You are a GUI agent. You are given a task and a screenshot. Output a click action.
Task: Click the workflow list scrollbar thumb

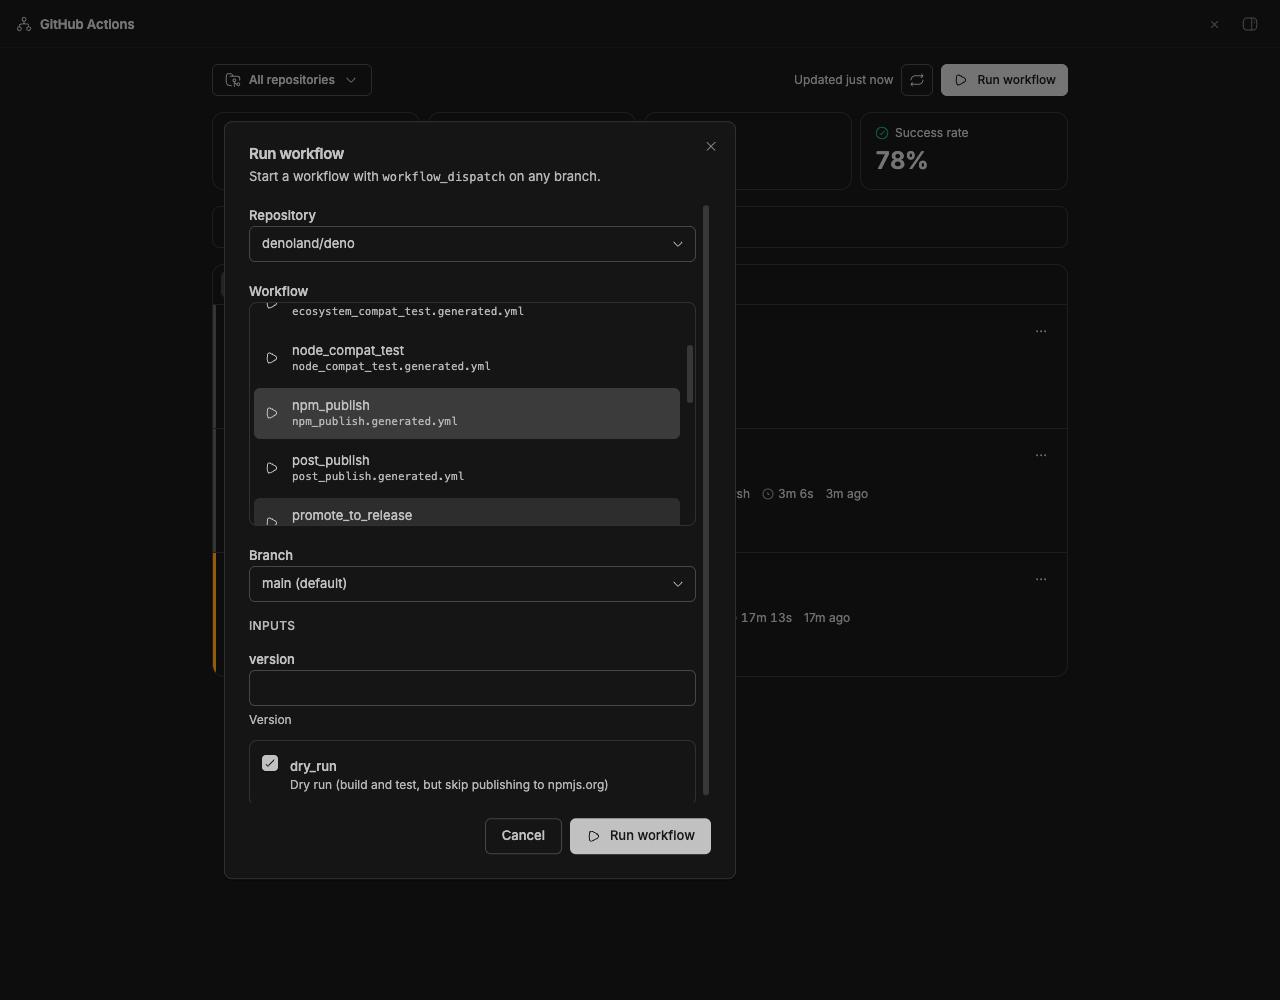point(690,374)
